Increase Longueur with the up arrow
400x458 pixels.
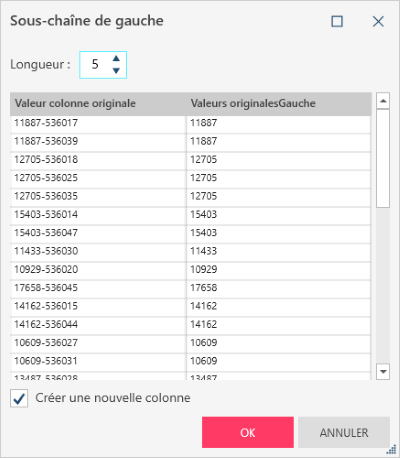coord(116,59)
